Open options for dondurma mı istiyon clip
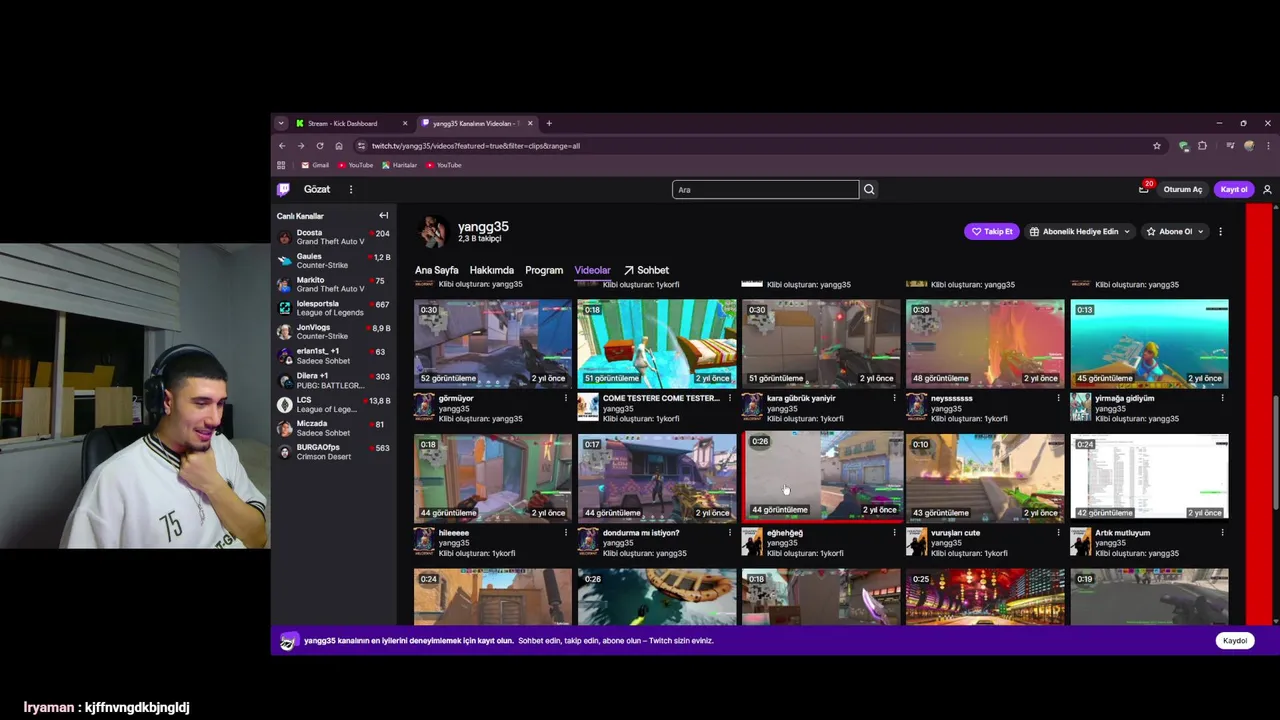 pyautogui.click(x=729, y=533)
